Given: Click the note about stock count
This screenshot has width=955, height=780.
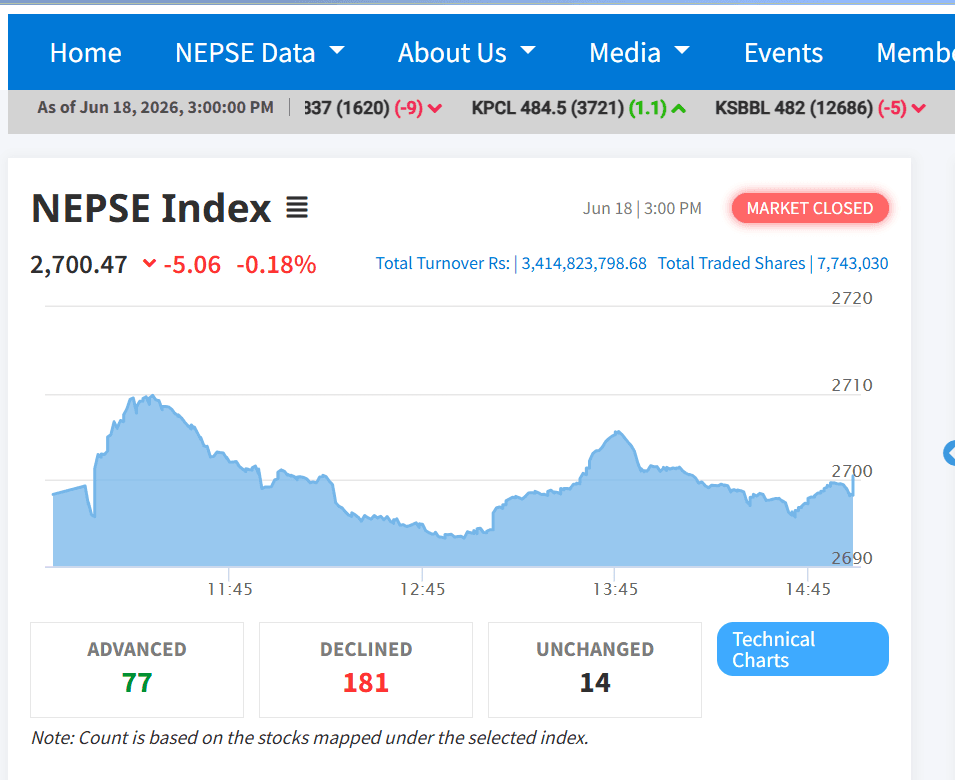Looking at the screenshot, I should tap(310, 737).
